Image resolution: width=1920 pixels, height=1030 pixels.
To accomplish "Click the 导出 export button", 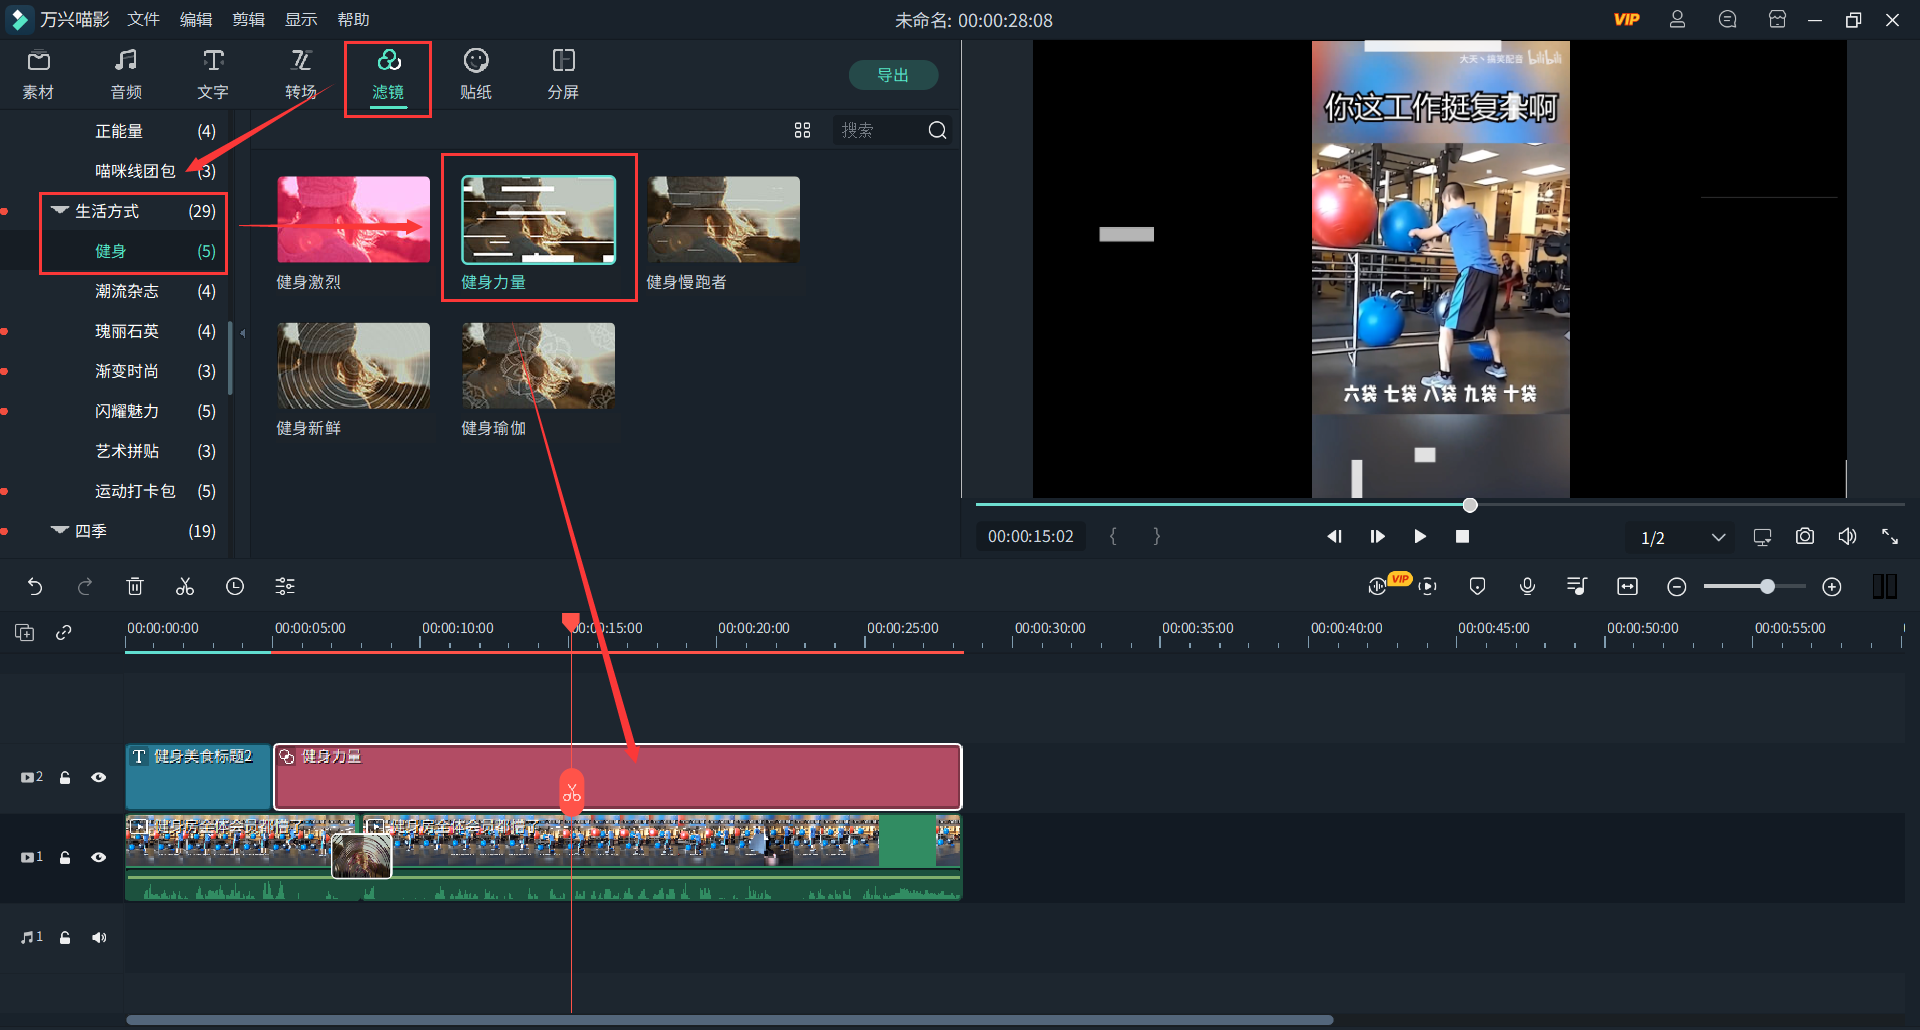I will (x=893, y=75).
